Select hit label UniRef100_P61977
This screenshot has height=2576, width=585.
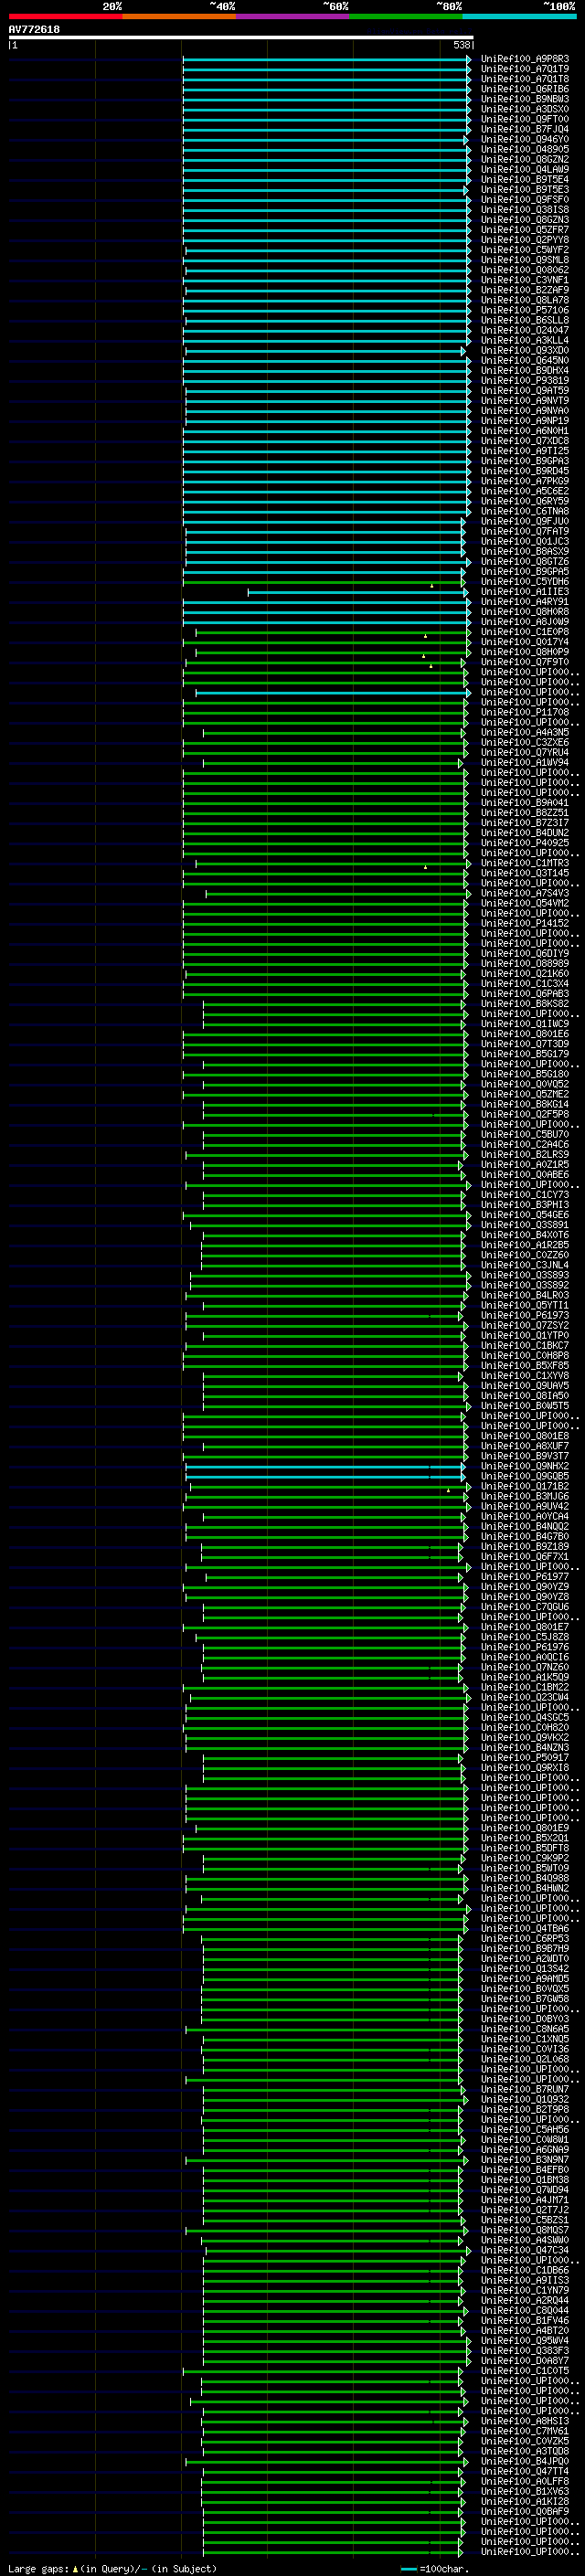[x=525, y=1577]
